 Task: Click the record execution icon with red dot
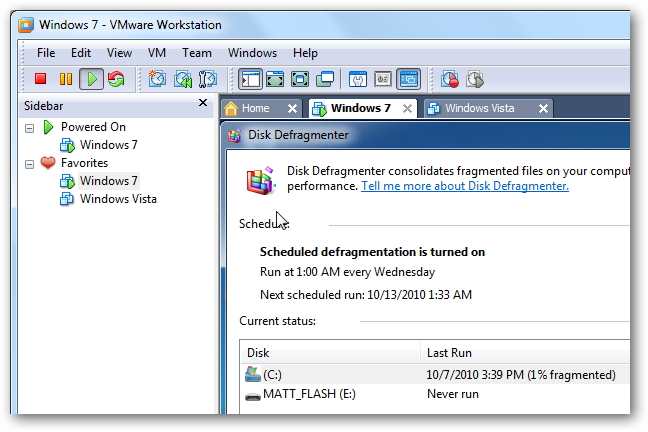pyautogui.click(x=450, y=79)
